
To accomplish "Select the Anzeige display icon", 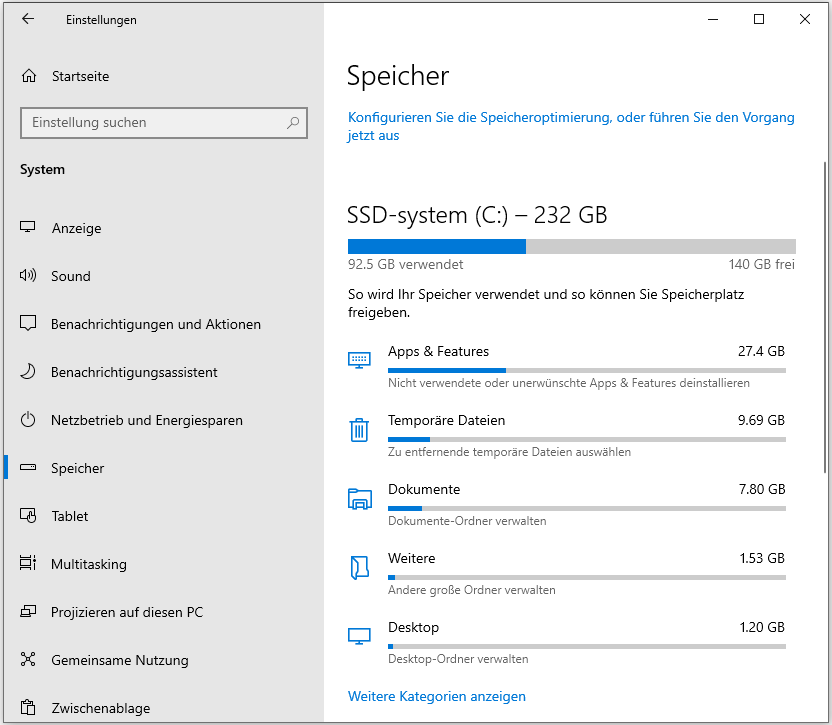I will [28, 228].
